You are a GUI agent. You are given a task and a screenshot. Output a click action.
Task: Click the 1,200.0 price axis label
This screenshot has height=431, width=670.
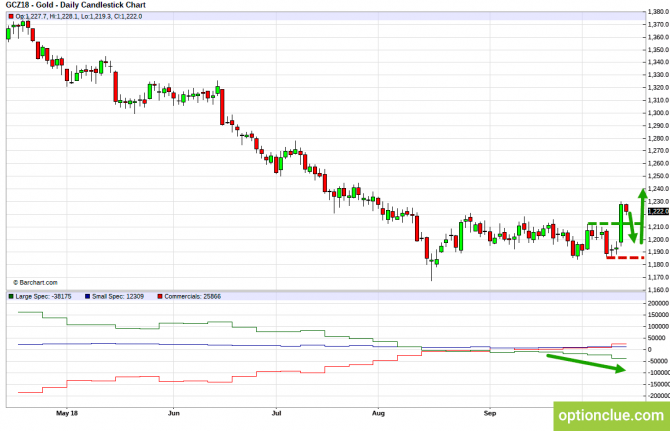click(x=658, y=239)
